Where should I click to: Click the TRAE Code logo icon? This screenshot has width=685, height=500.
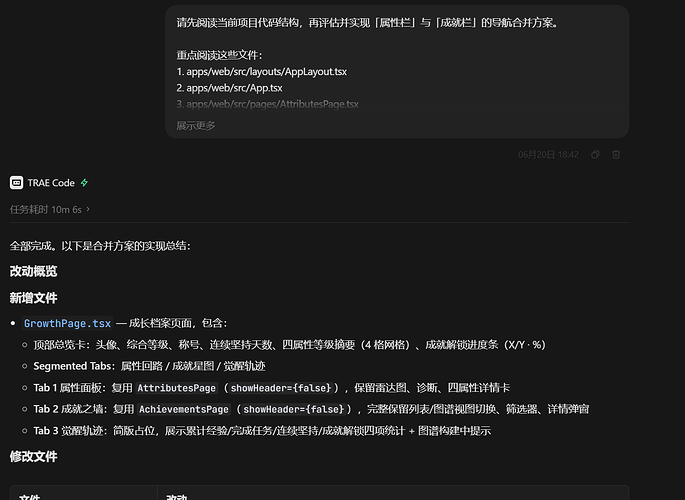coord(17,183)
